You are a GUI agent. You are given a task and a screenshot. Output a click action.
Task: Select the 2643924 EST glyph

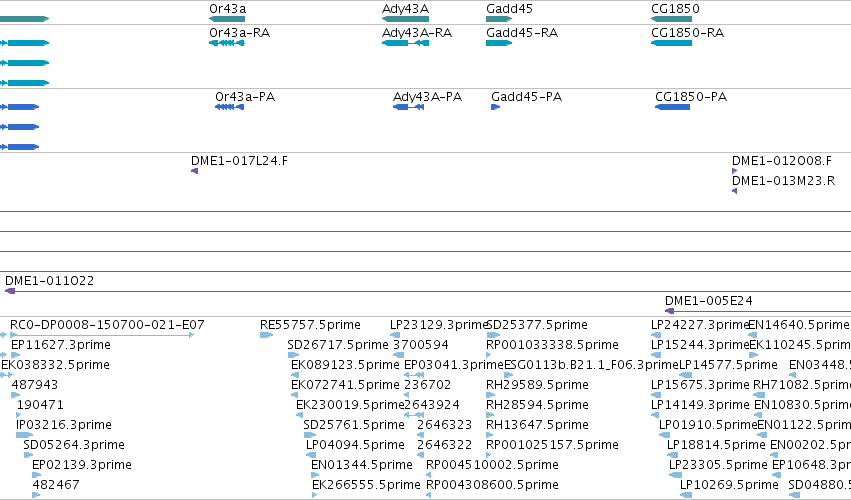[414, 415]
